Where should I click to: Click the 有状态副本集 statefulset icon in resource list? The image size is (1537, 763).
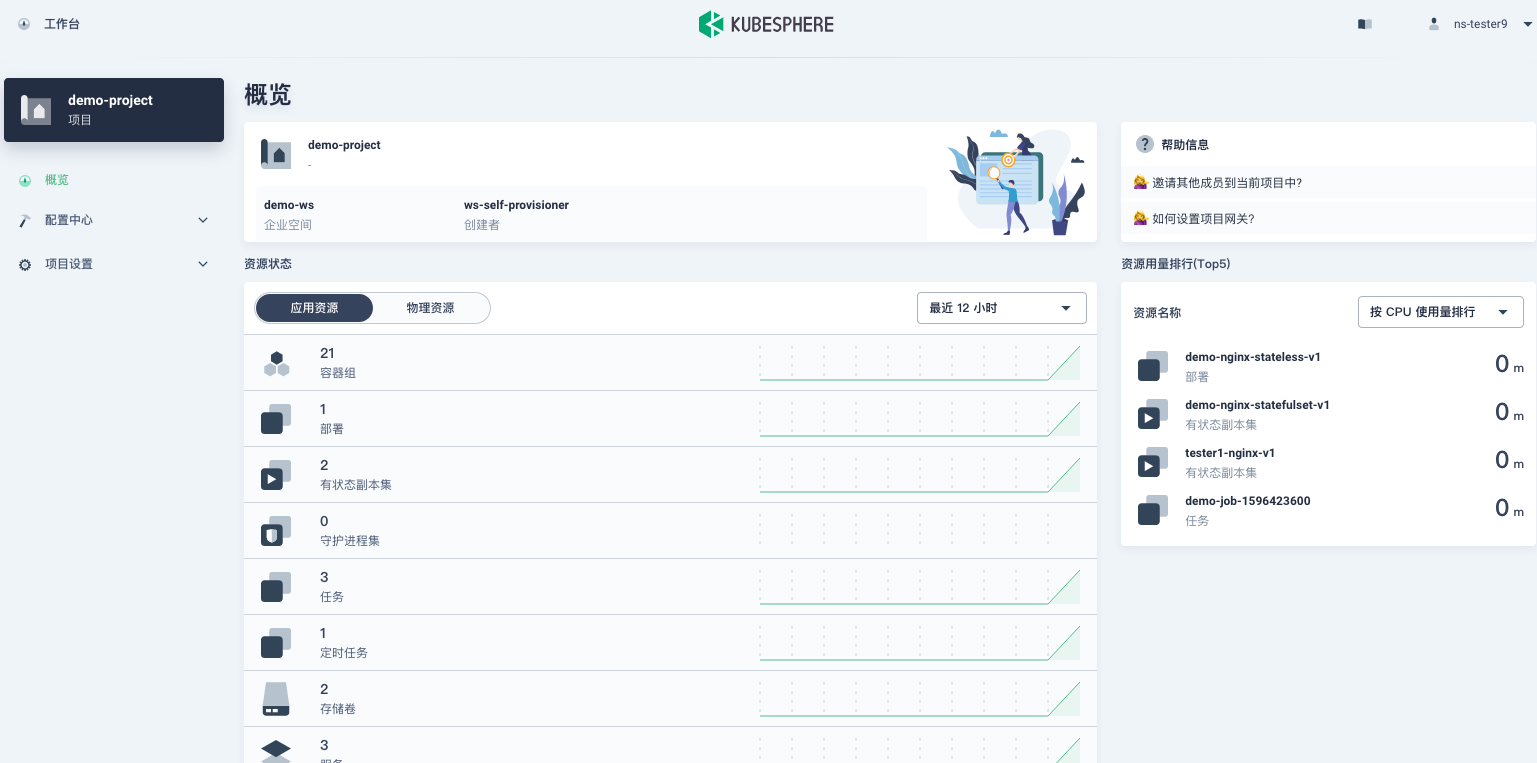coord(276,475)
